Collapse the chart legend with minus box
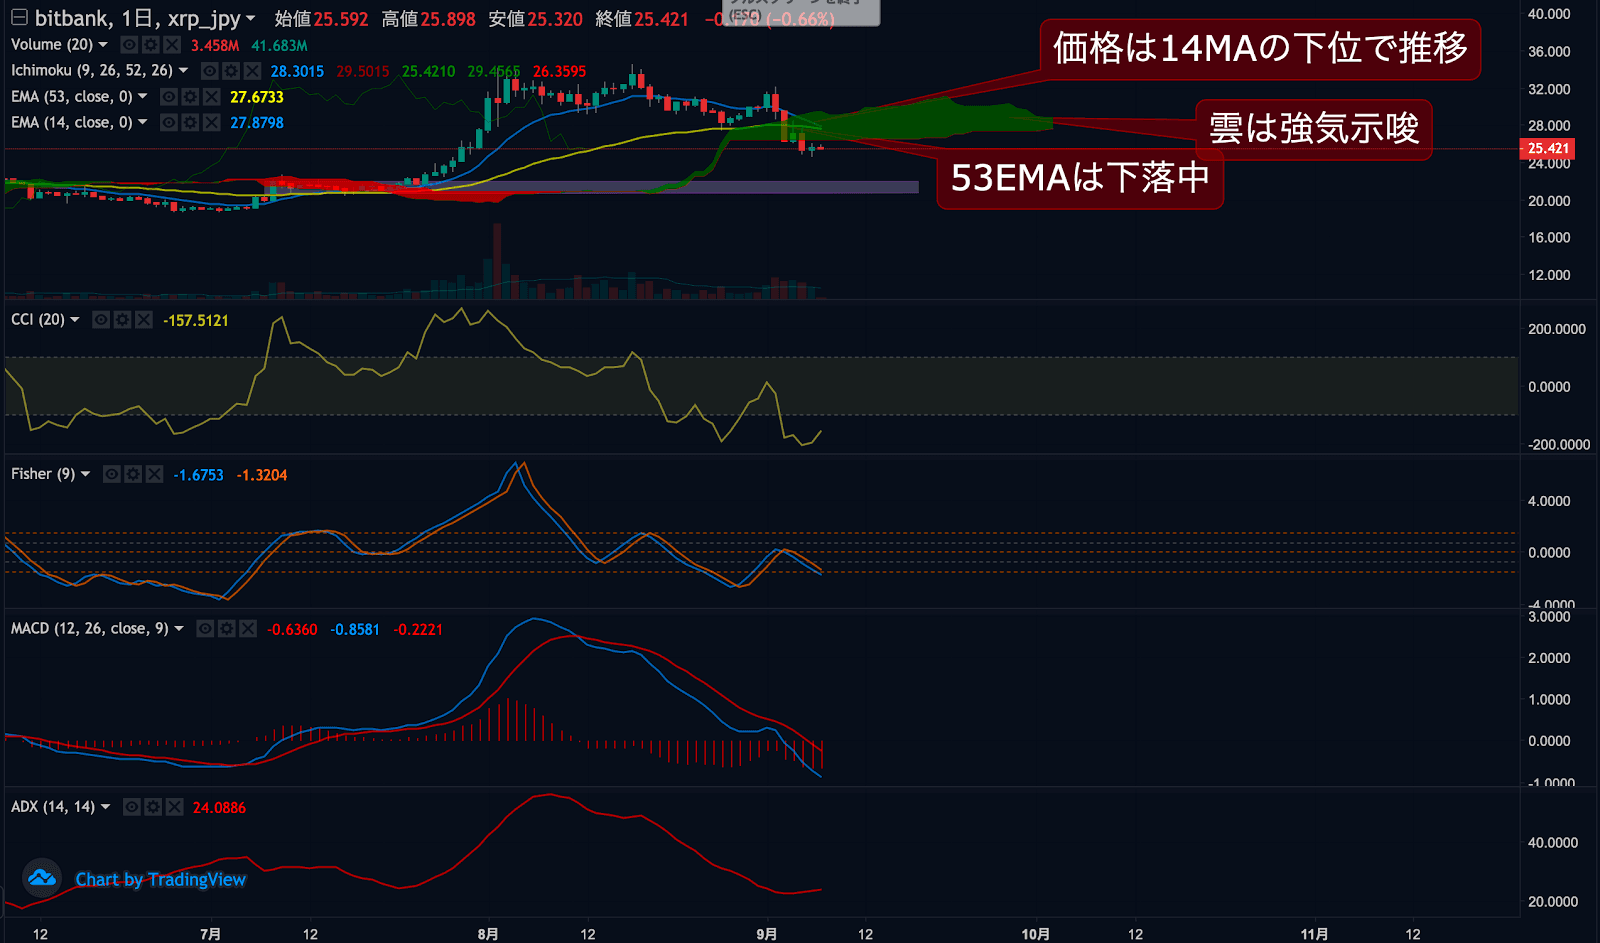The width and height of the screenshot is (1600, 943). coord(19,18)
